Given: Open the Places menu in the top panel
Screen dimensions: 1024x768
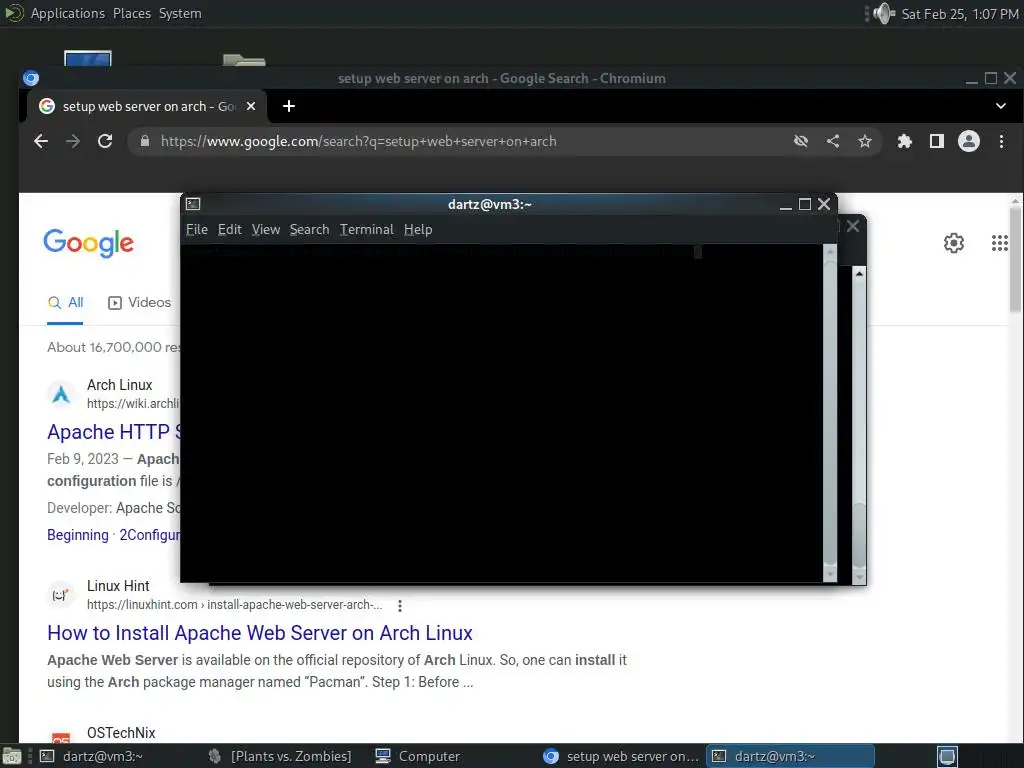Looking at the screenshot, I should point(131,13).
